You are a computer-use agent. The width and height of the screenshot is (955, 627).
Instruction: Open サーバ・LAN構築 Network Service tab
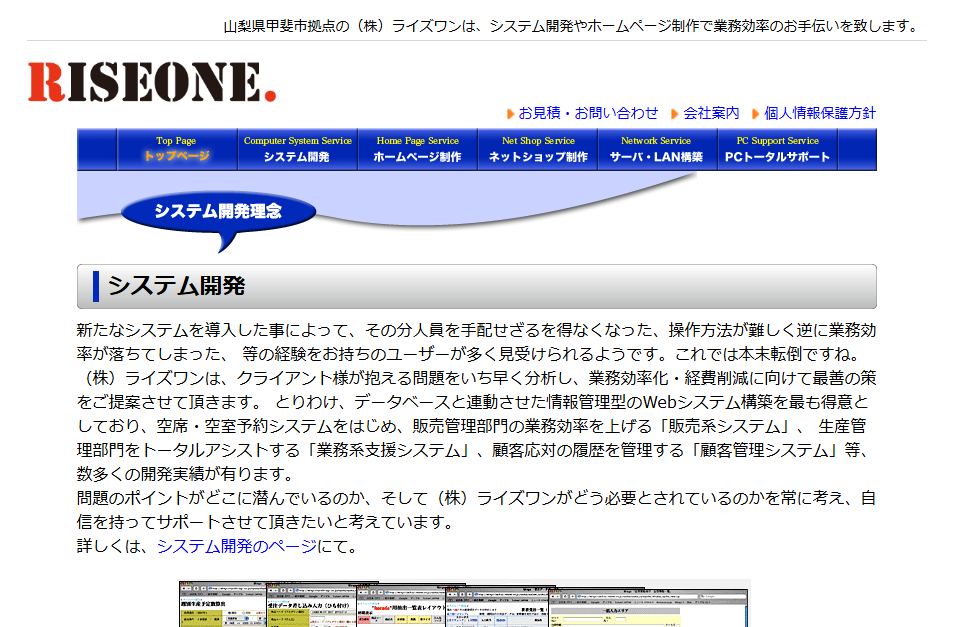click(x=656, y=149)
